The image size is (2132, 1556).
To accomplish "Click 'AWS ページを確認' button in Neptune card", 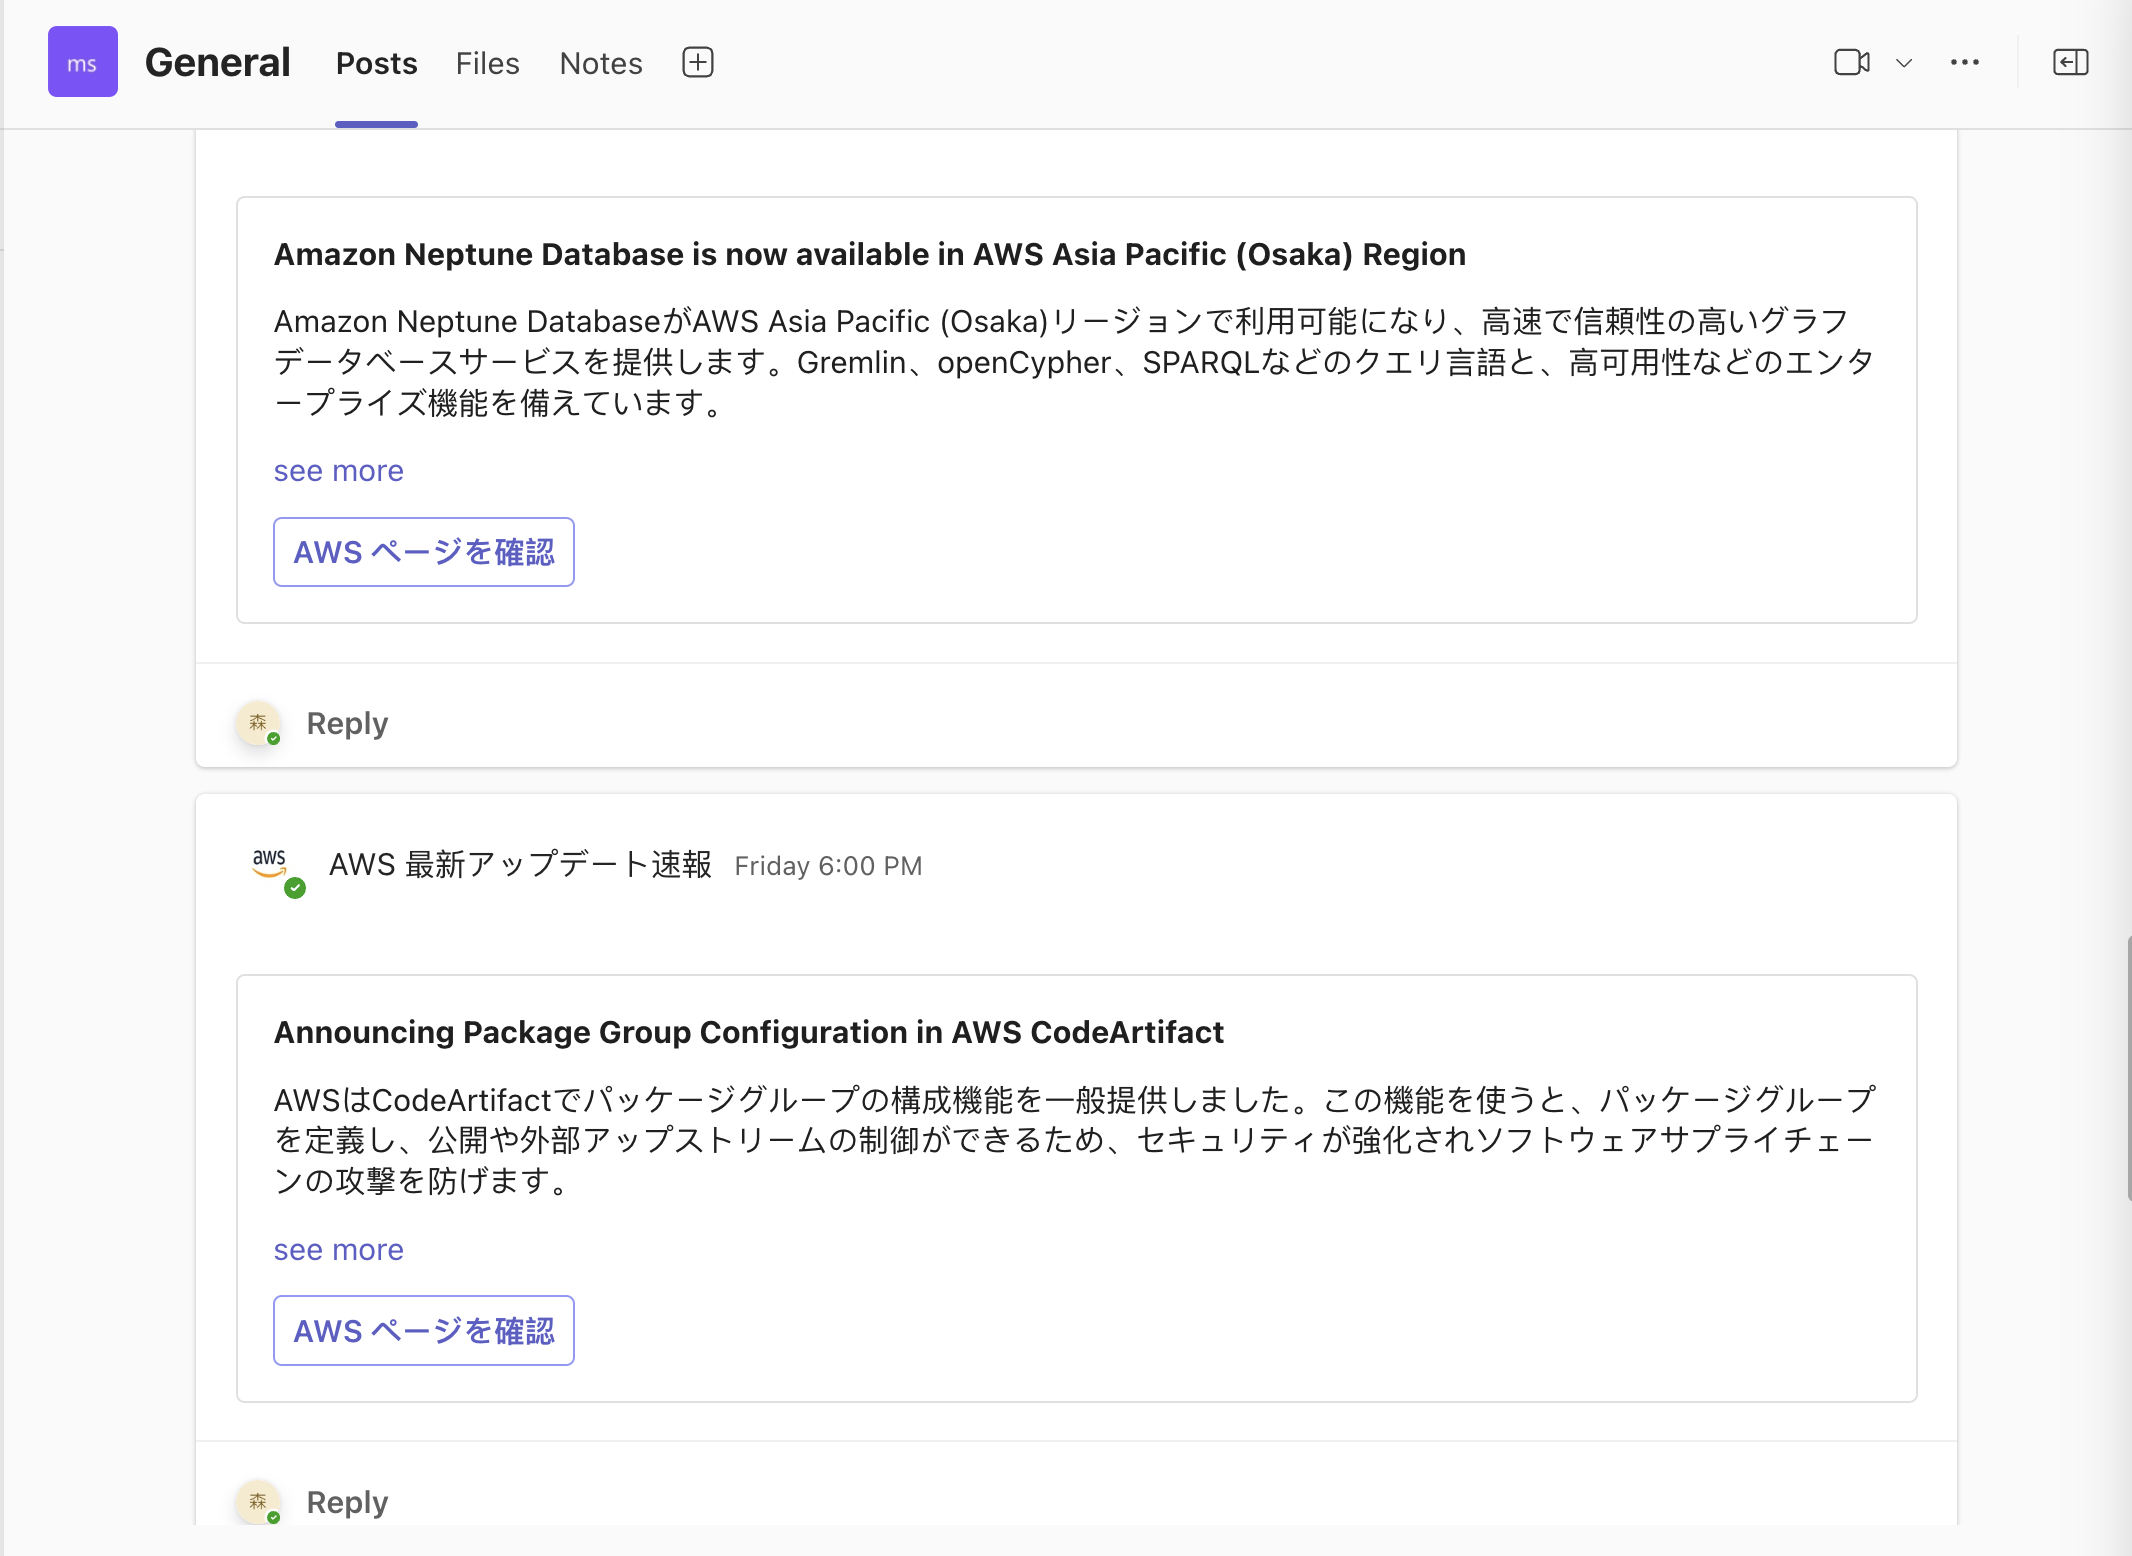I will pos(424,552).
